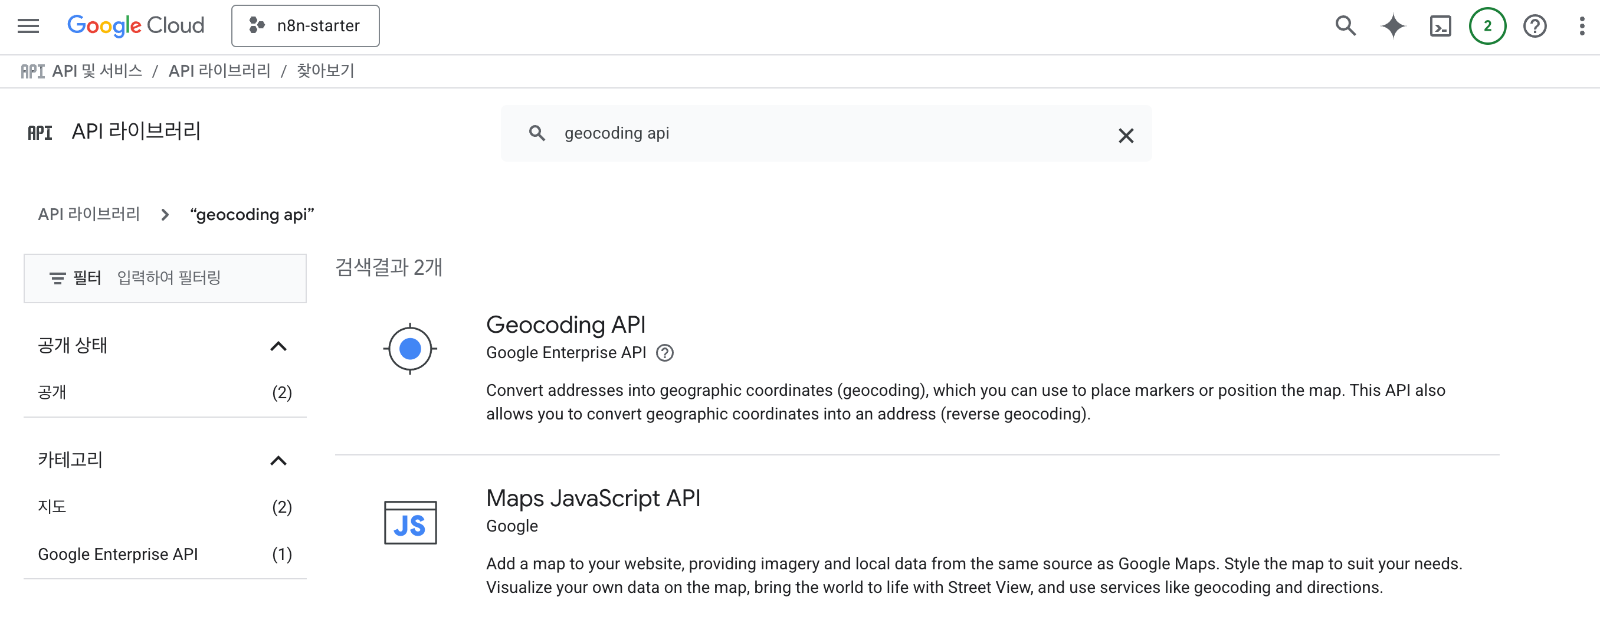
Task: Clear the search with the X button
Action: [1126, 135]
